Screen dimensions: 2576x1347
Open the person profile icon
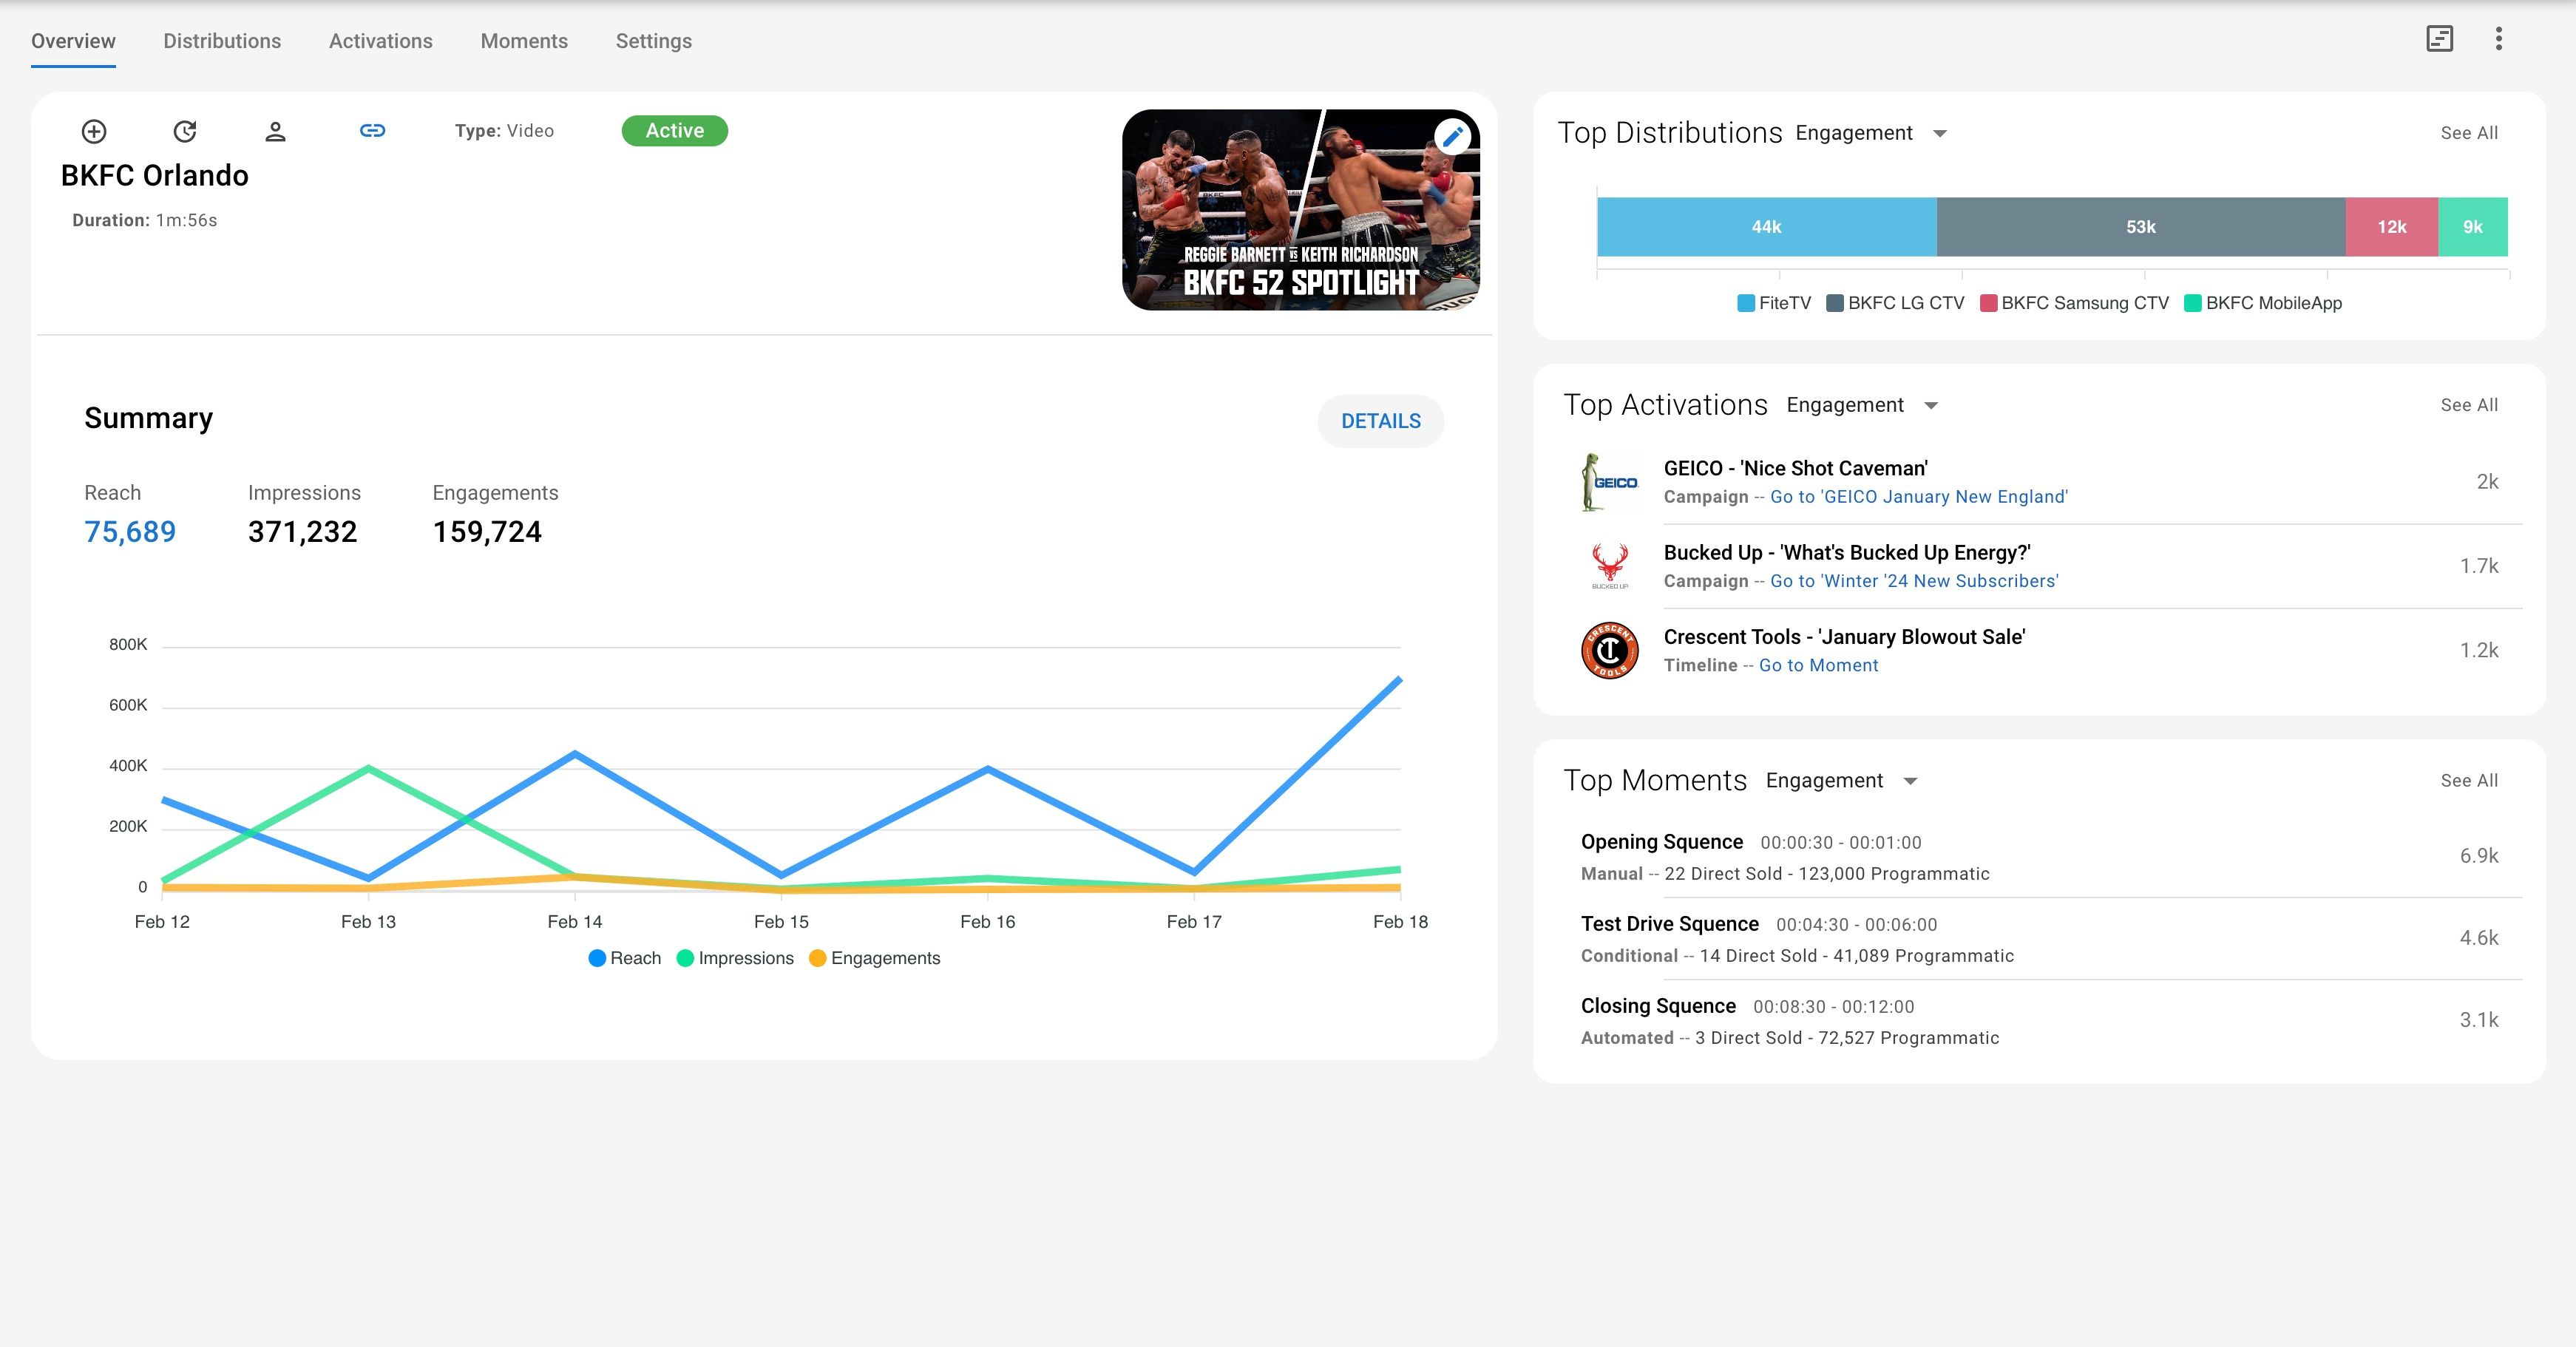[x=275, y=131]
